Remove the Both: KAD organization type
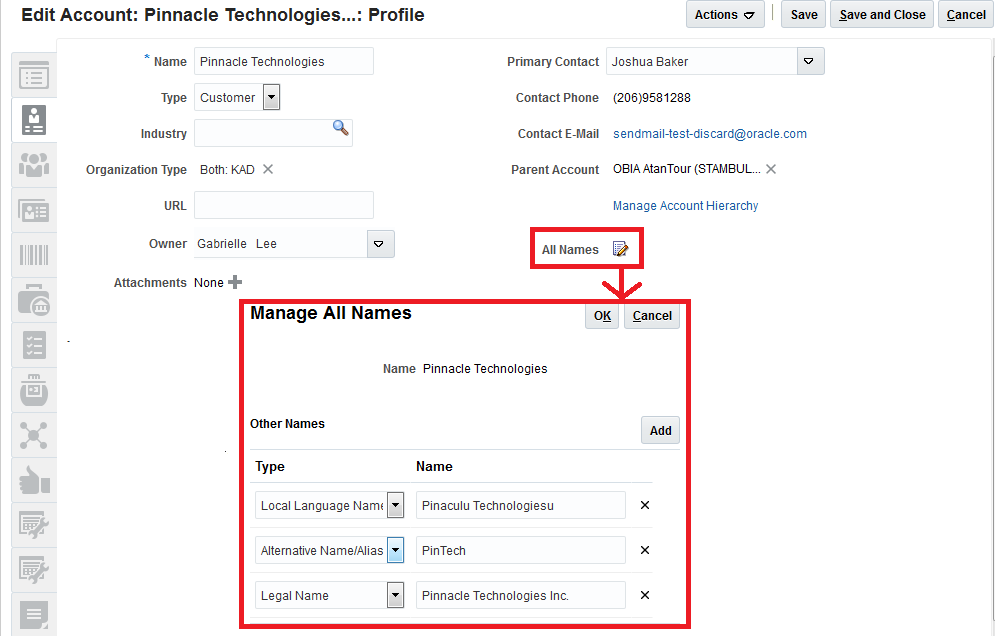 [268, 169]
